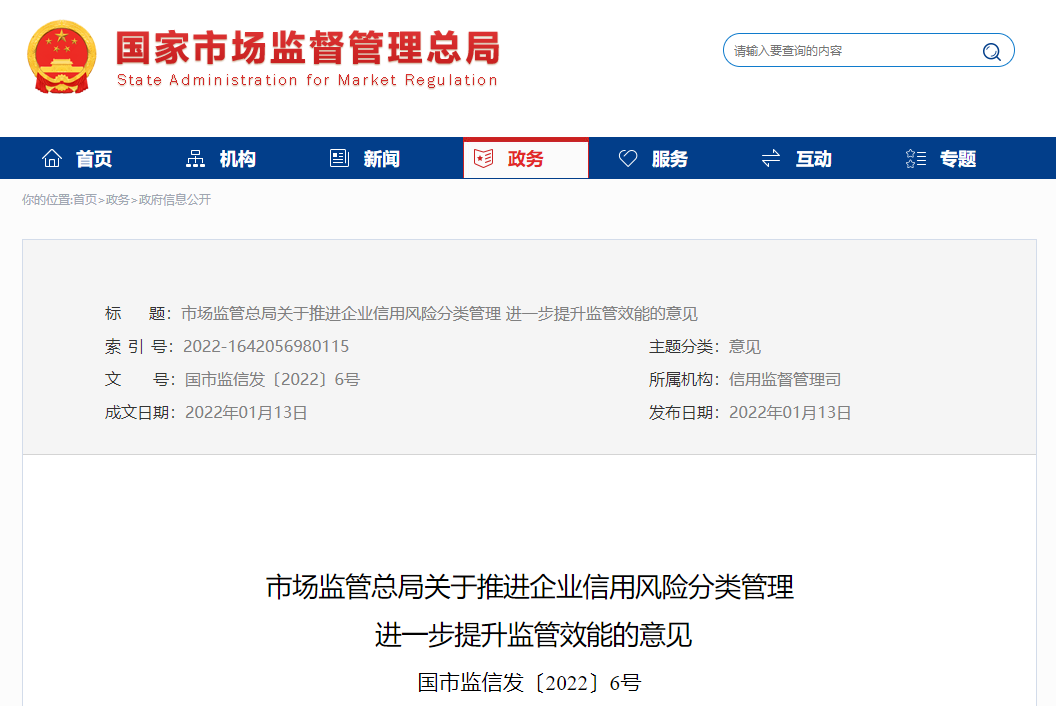Click the arrows icon beside 互动
This screenshot has width=1056, height=706.
[771, 158]
